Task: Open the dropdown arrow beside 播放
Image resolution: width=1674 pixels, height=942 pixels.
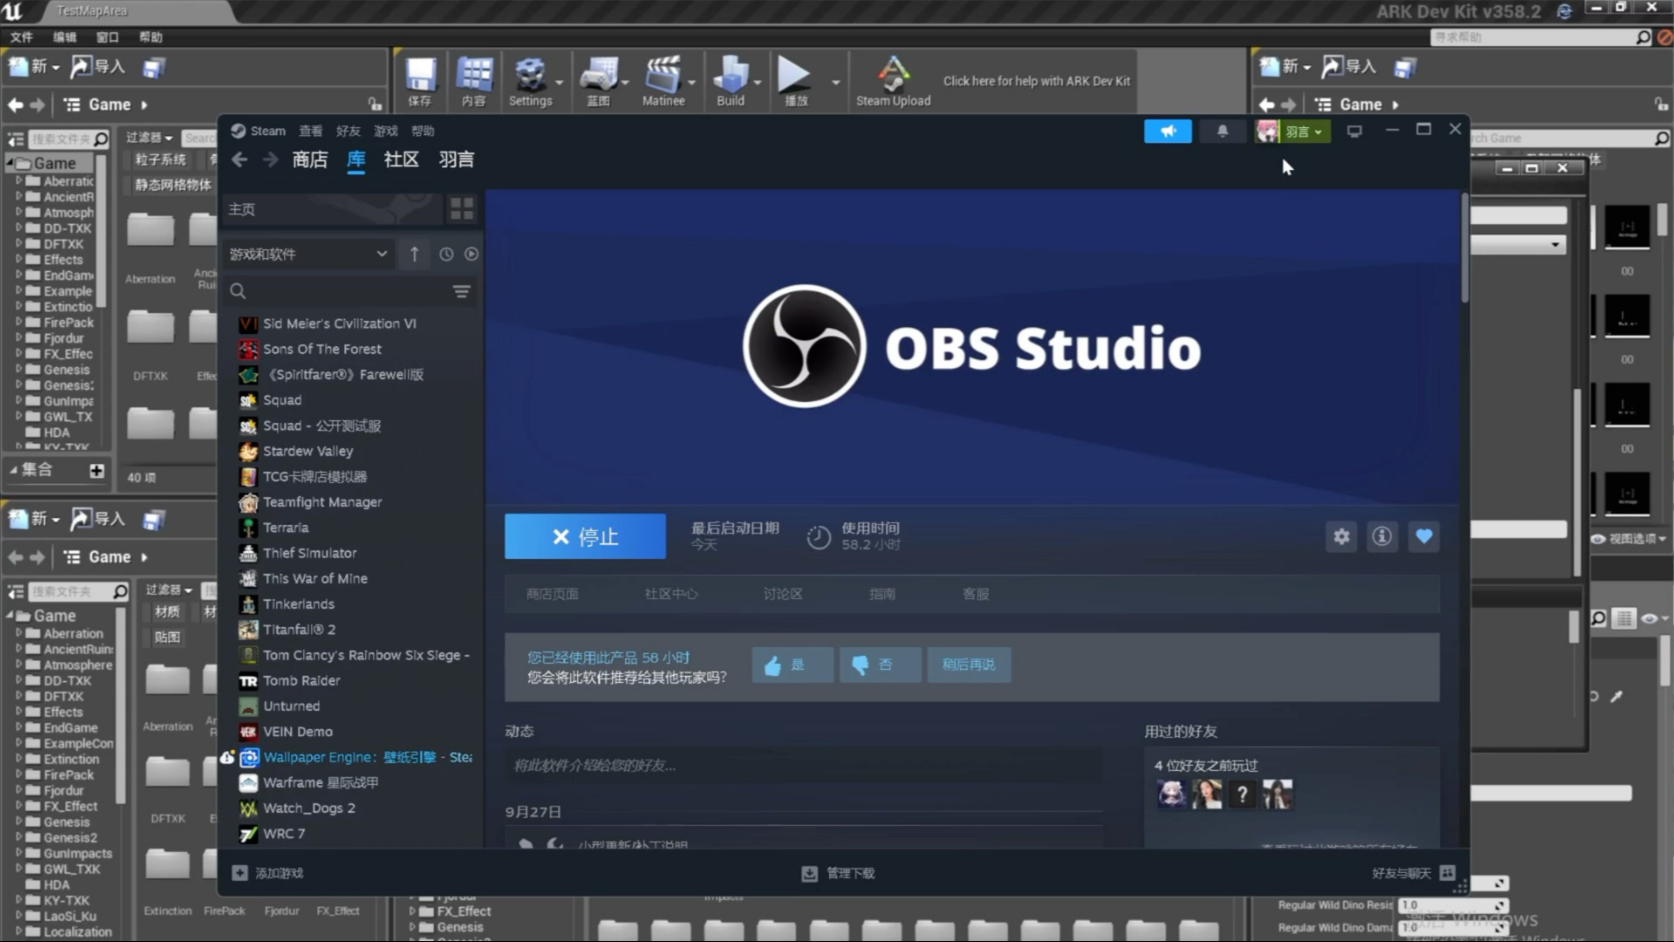Action: click(836, 82)
